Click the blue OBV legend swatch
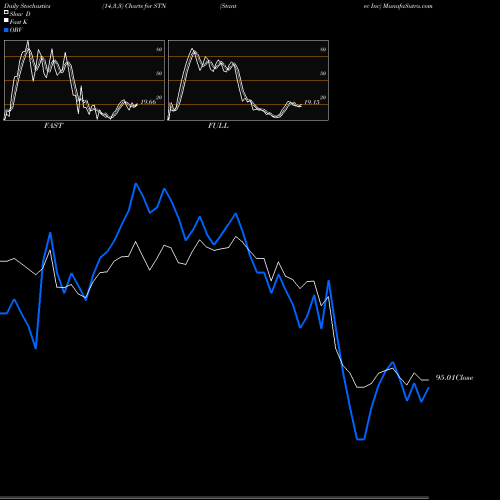 point(6,30)
